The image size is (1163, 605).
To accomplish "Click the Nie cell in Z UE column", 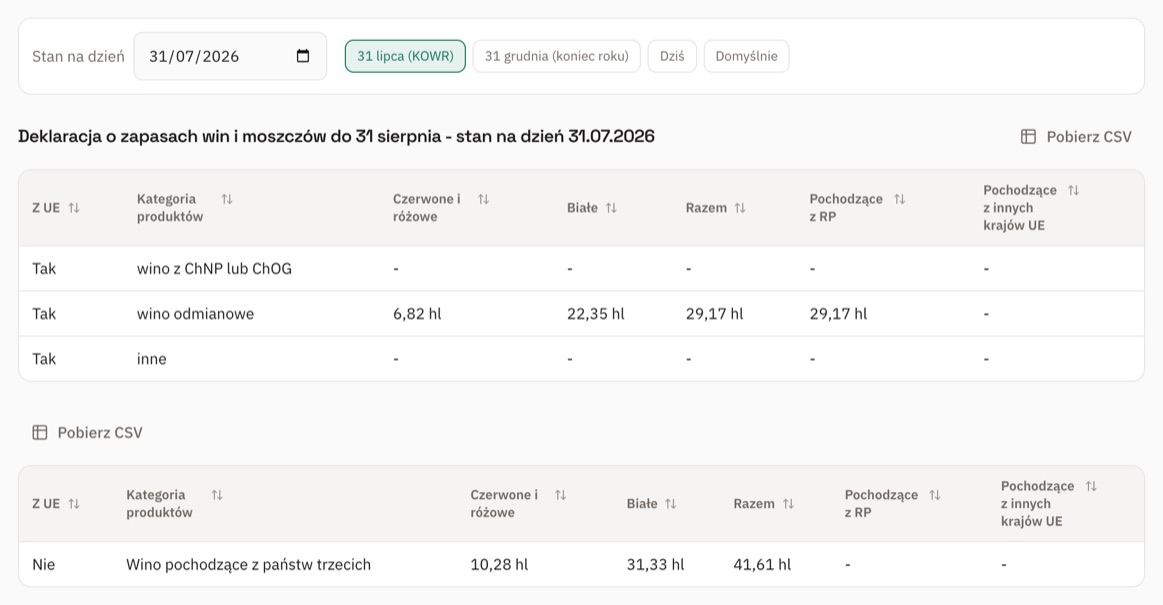I will point(44,564).
